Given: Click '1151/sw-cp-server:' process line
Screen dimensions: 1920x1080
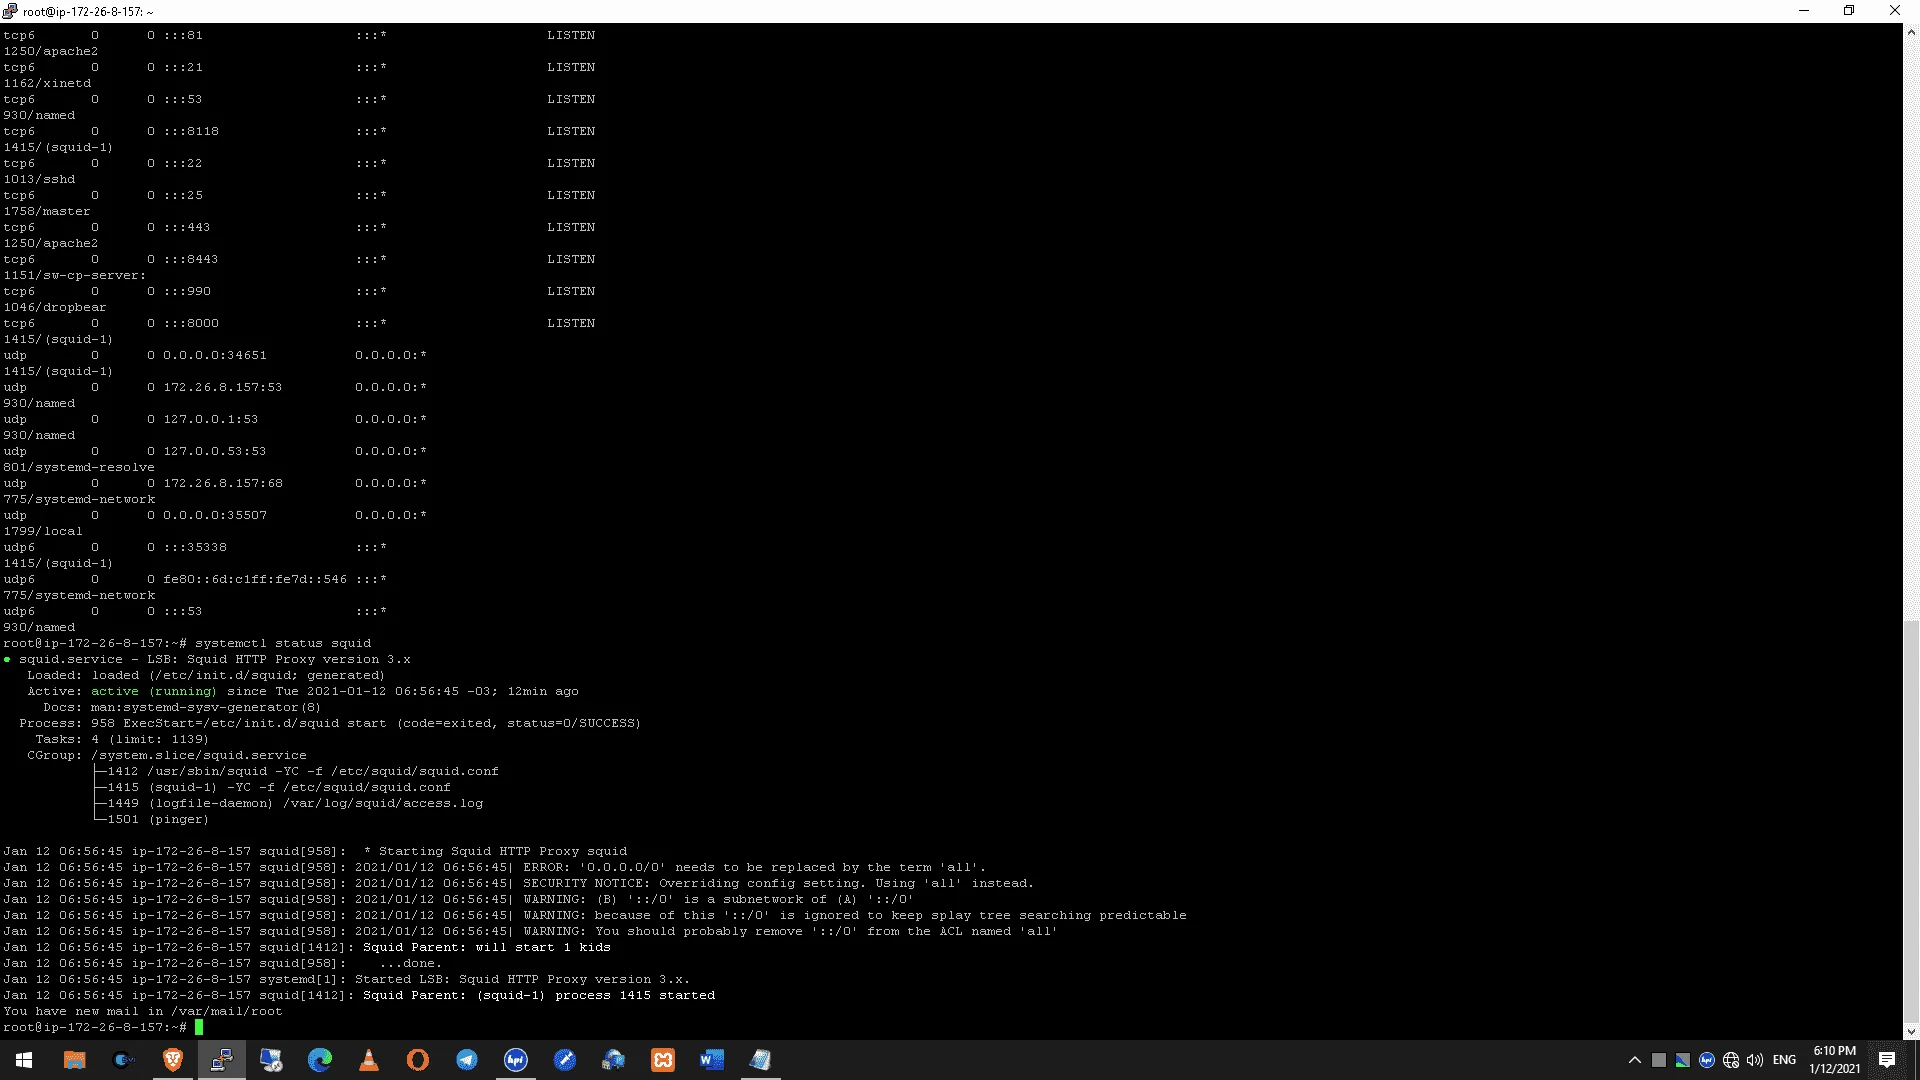Looking at the screenshot, I should point(75,275).
